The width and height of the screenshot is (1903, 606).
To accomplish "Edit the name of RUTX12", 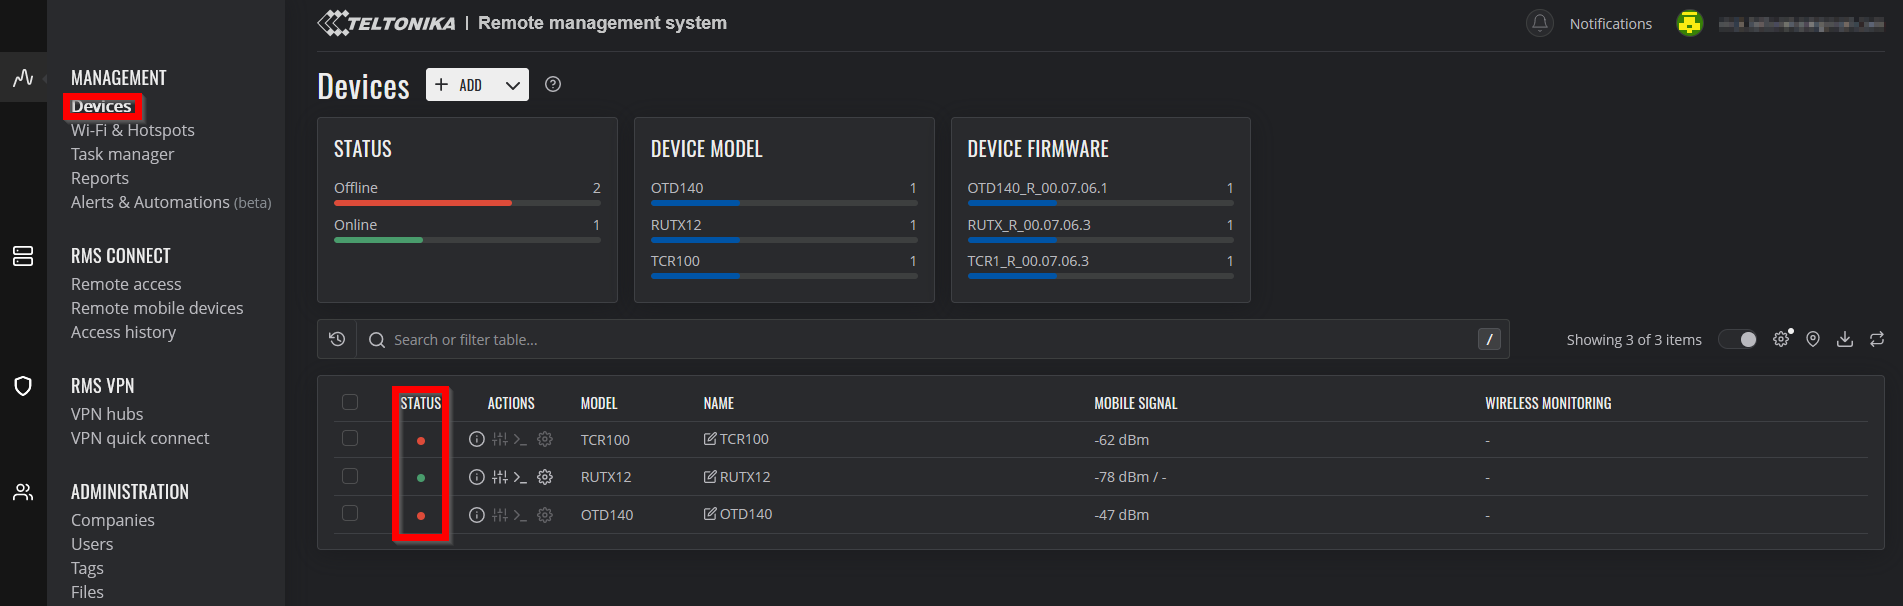I will point(710,477).
